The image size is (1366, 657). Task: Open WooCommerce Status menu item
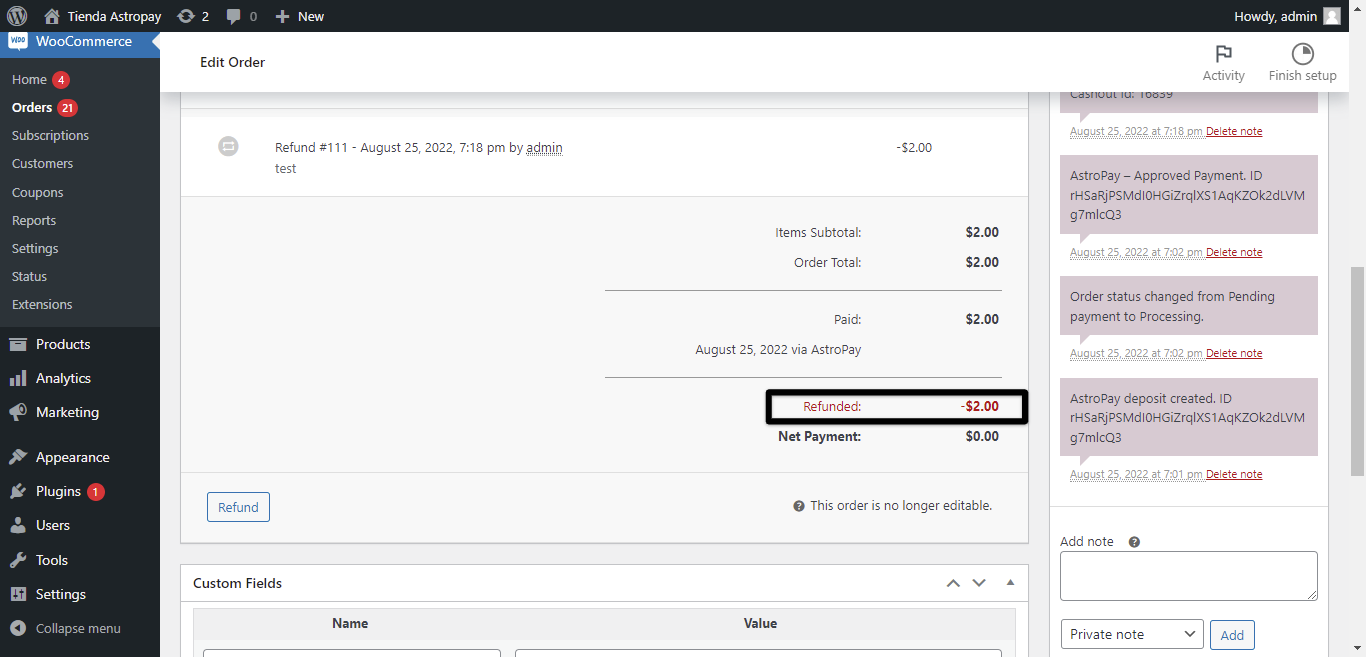point(29,276)
